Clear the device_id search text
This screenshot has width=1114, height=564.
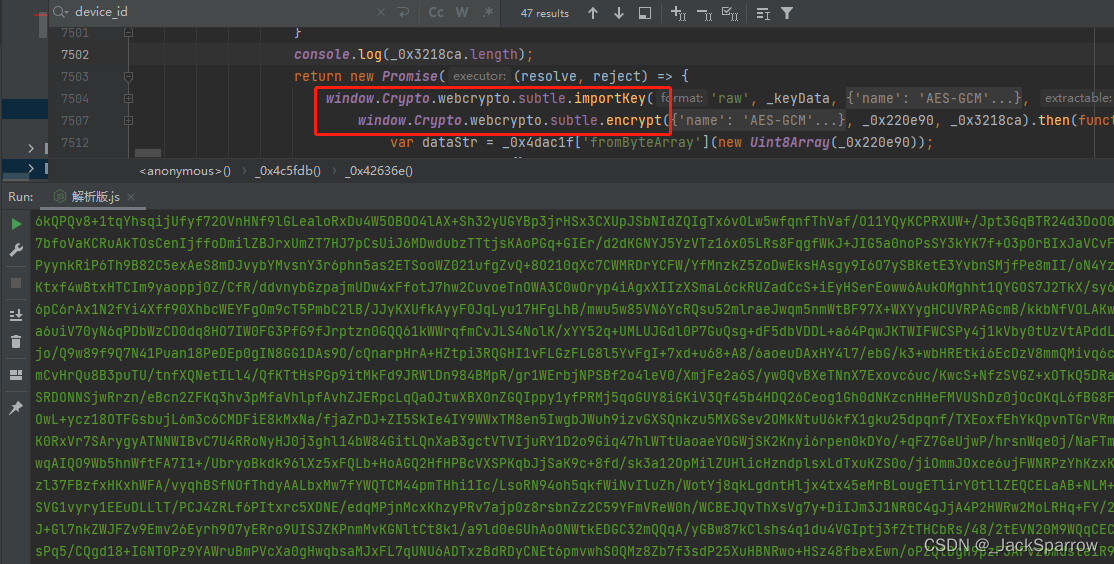[381, 13]
